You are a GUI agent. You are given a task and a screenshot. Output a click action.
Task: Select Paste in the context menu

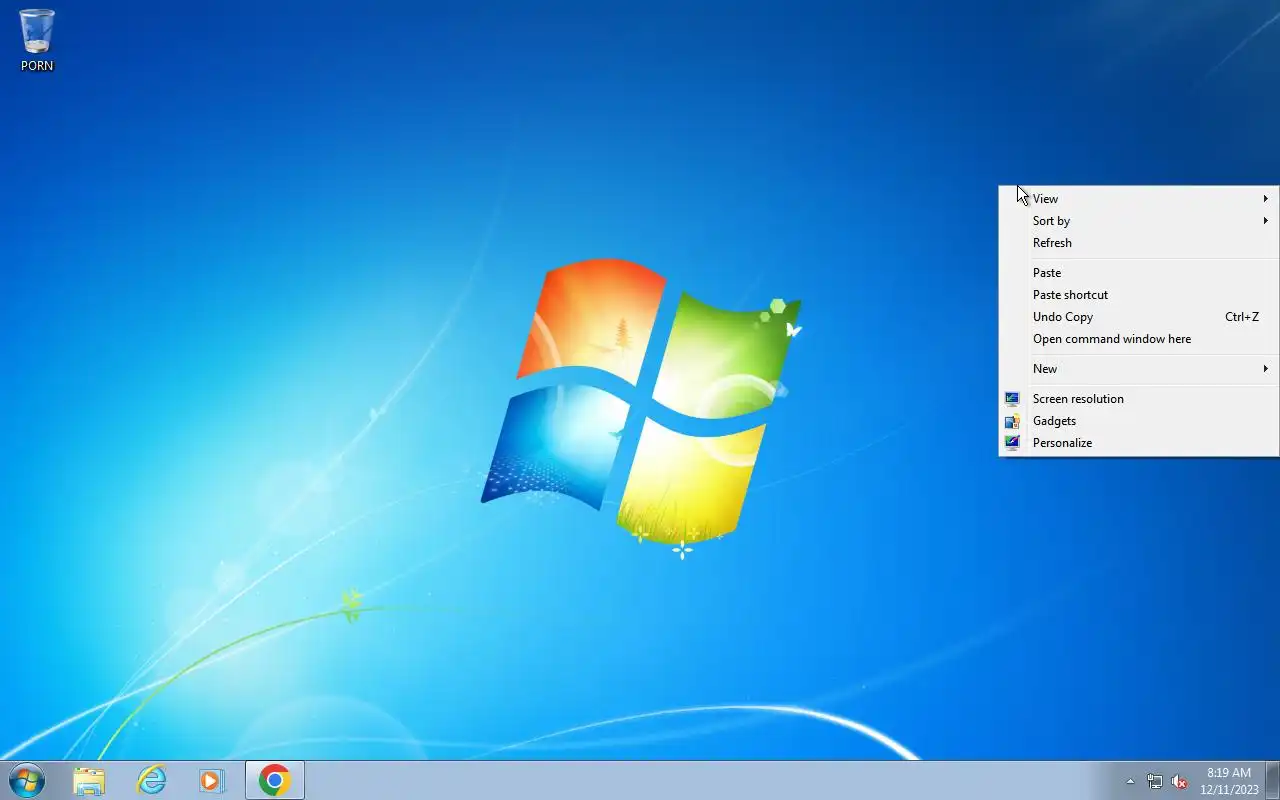click(x=1139, y=273)
